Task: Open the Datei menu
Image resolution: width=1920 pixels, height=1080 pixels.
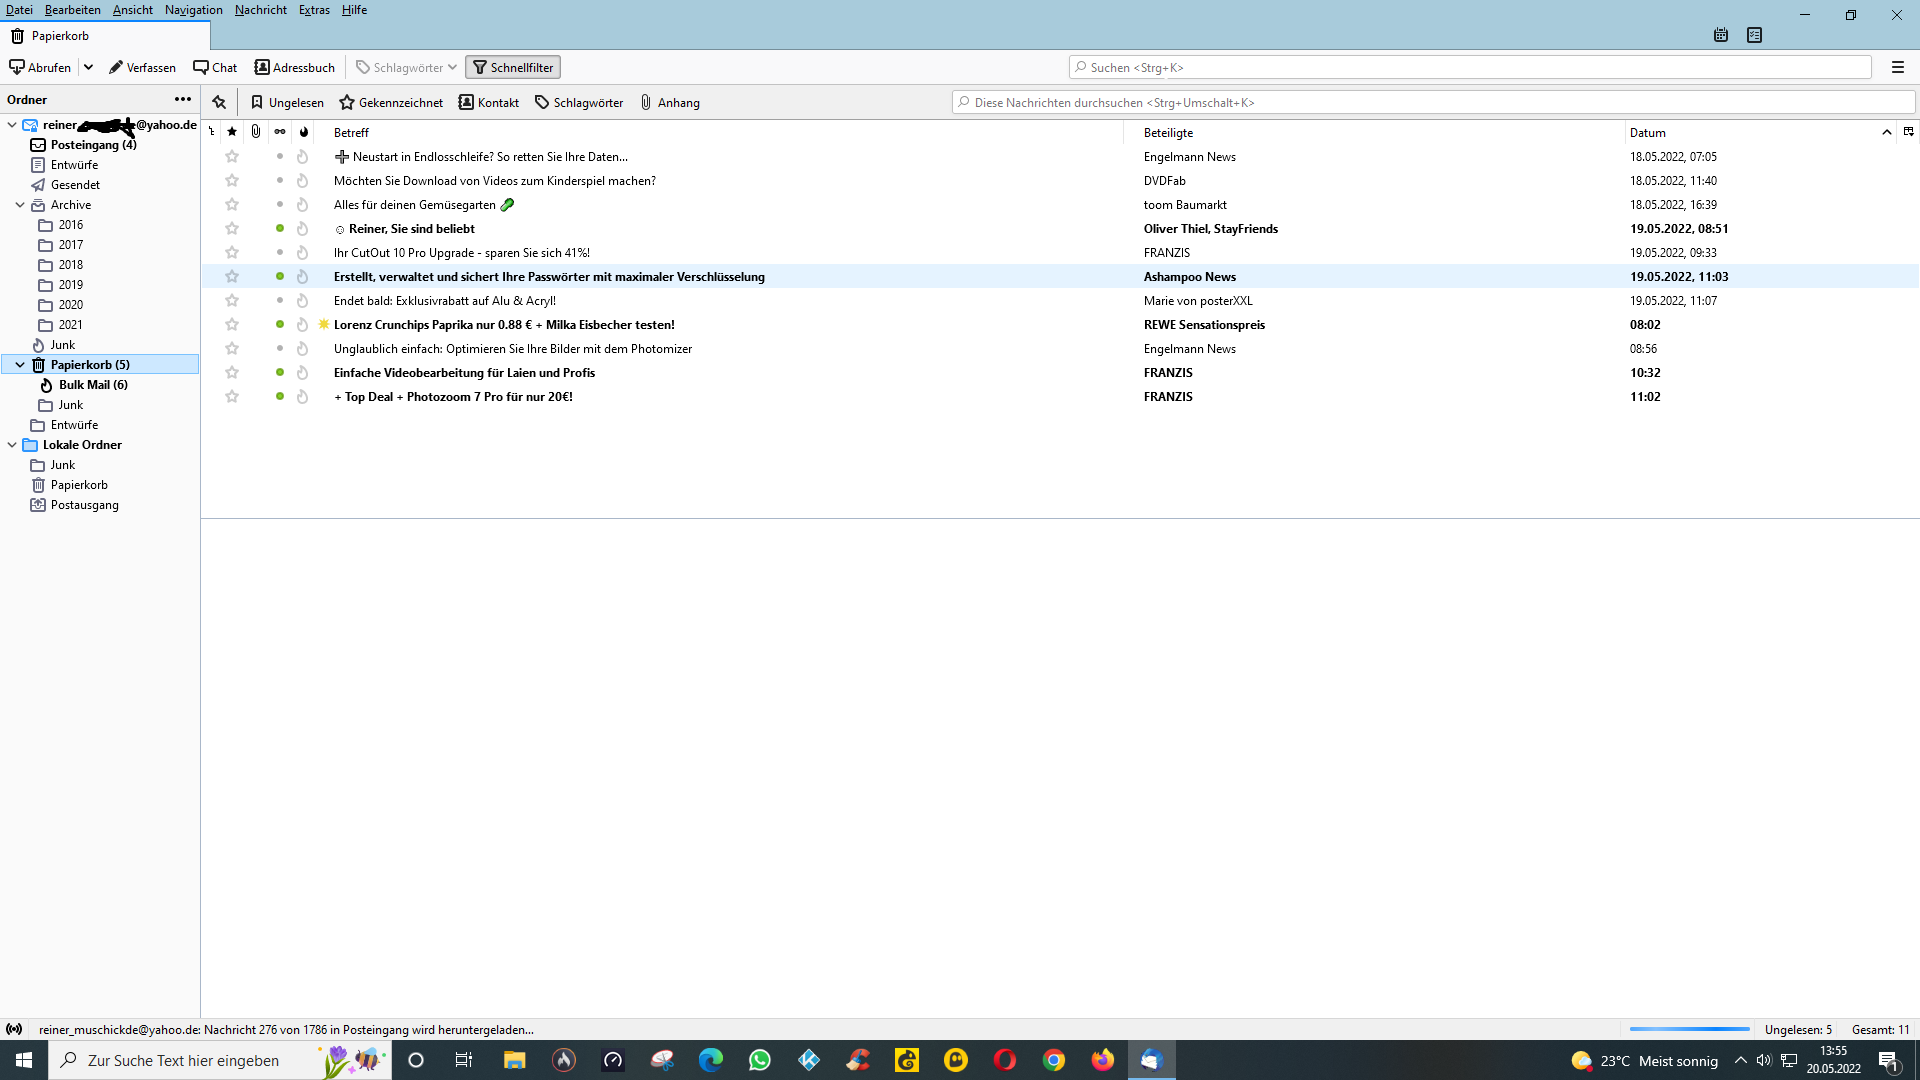Action: tap(19, 10)
